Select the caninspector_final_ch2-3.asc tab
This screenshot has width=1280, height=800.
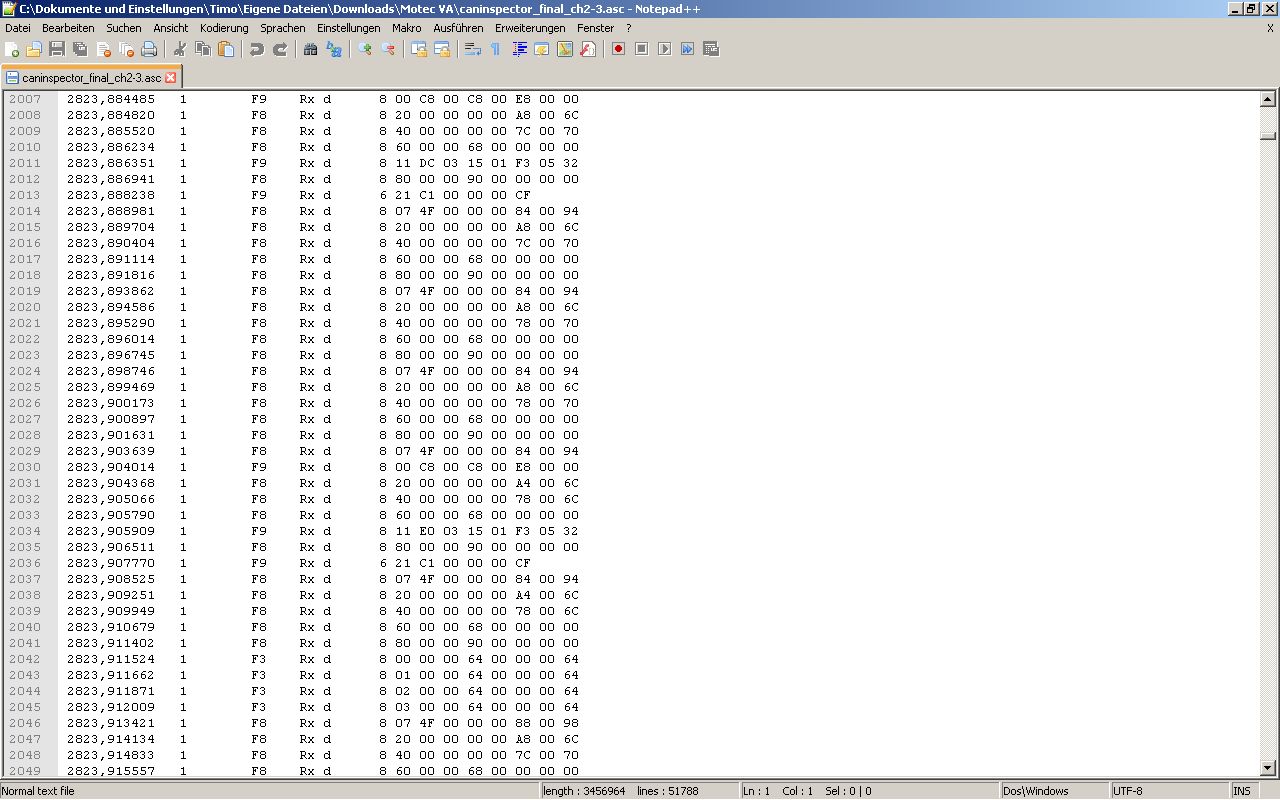pyautogui.click(x=91, y=77)
